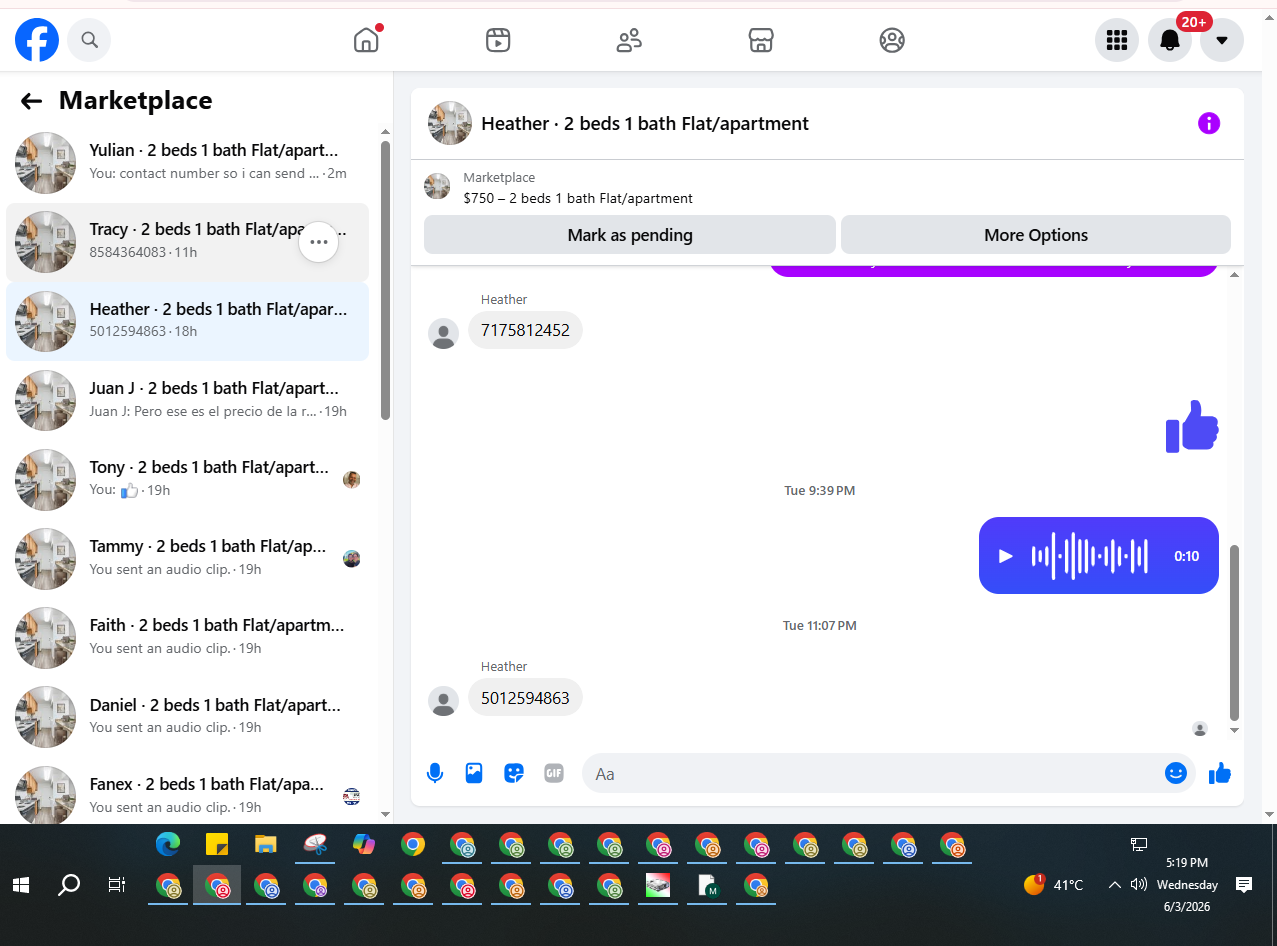
Task: Click Heather's avatar beside 5012594863 message
Action: 443,701
